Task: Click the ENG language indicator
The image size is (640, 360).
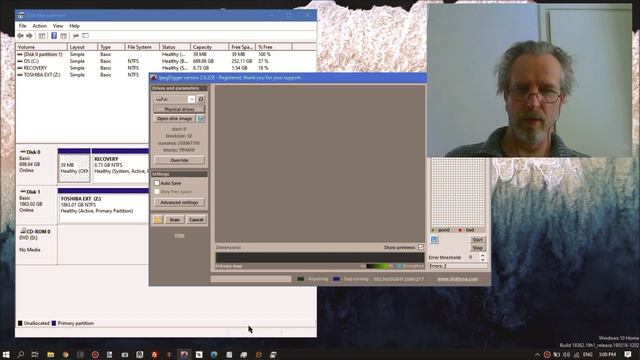Action: pyautogui.click(x=588, y=354)
